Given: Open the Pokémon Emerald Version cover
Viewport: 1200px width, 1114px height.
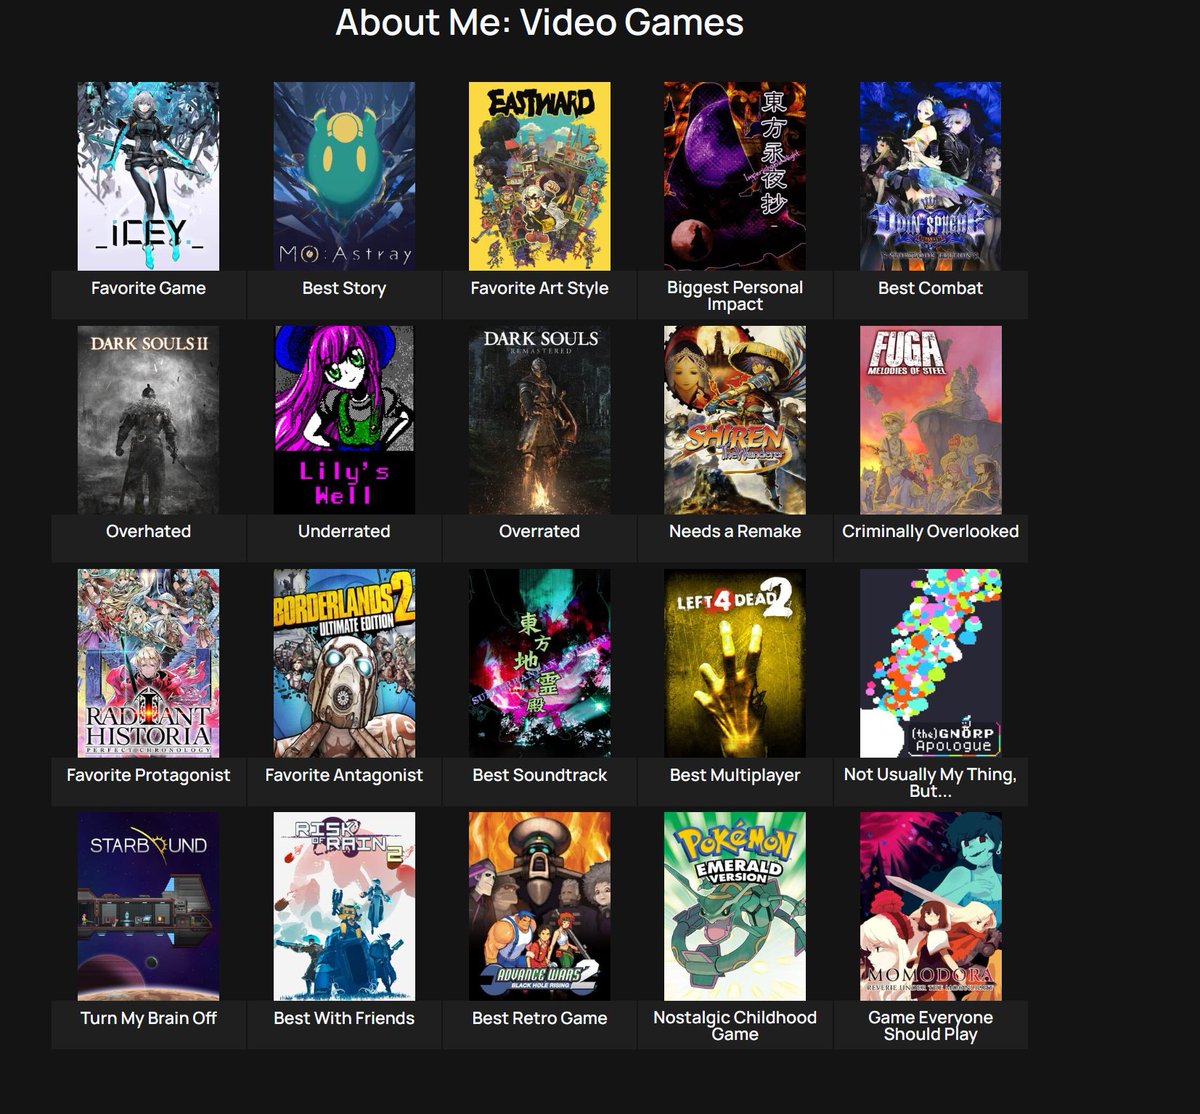Looking at the screenshot, I should 735,906.
